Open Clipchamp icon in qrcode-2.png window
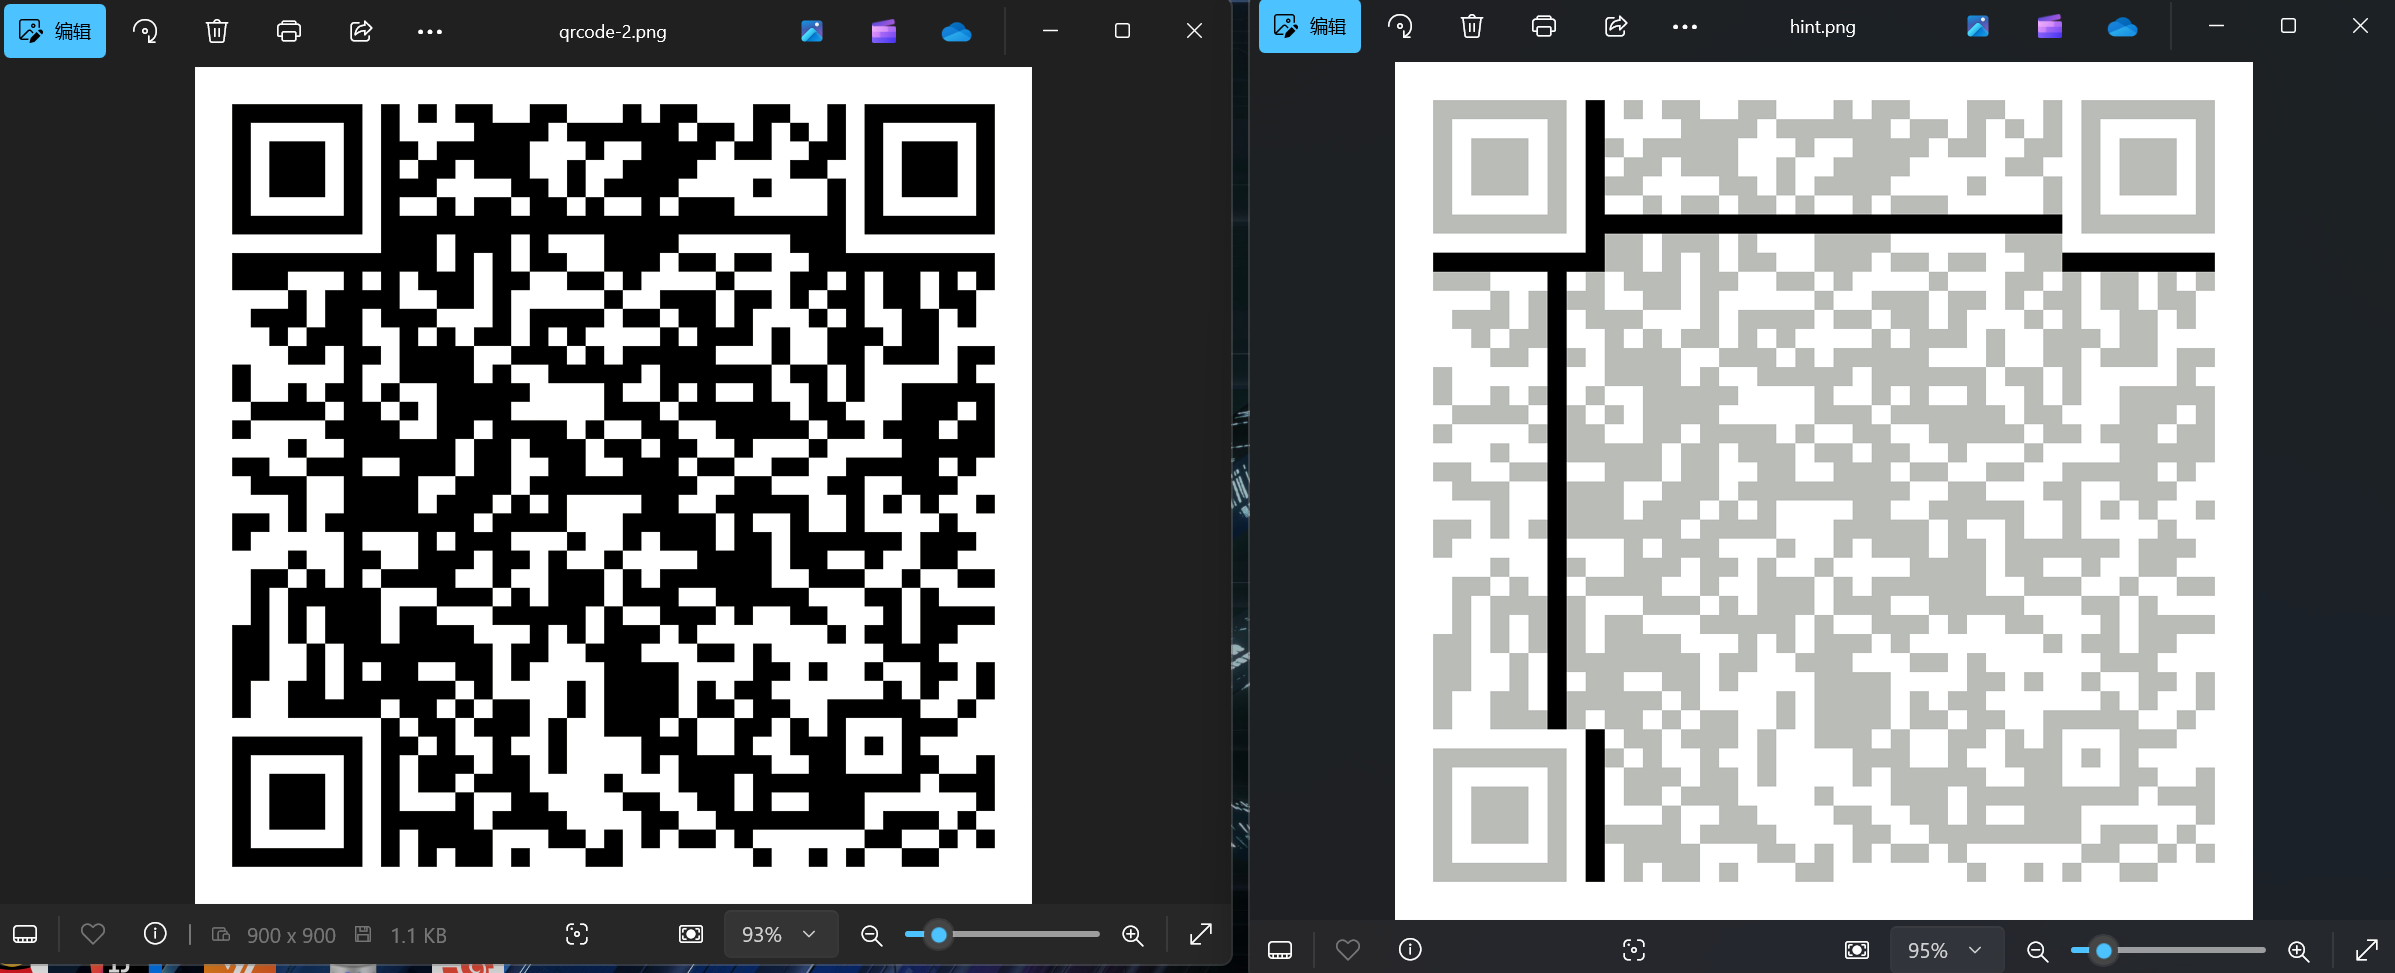This screenshot has width=2395, height=973. pos(884,31)
